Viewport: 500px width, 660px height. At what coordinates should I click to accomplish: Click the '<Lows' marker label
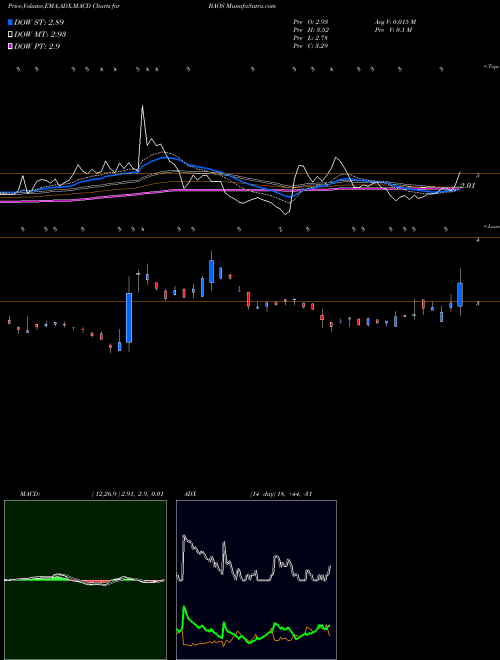pyautogui.click(x=492, y=226)
